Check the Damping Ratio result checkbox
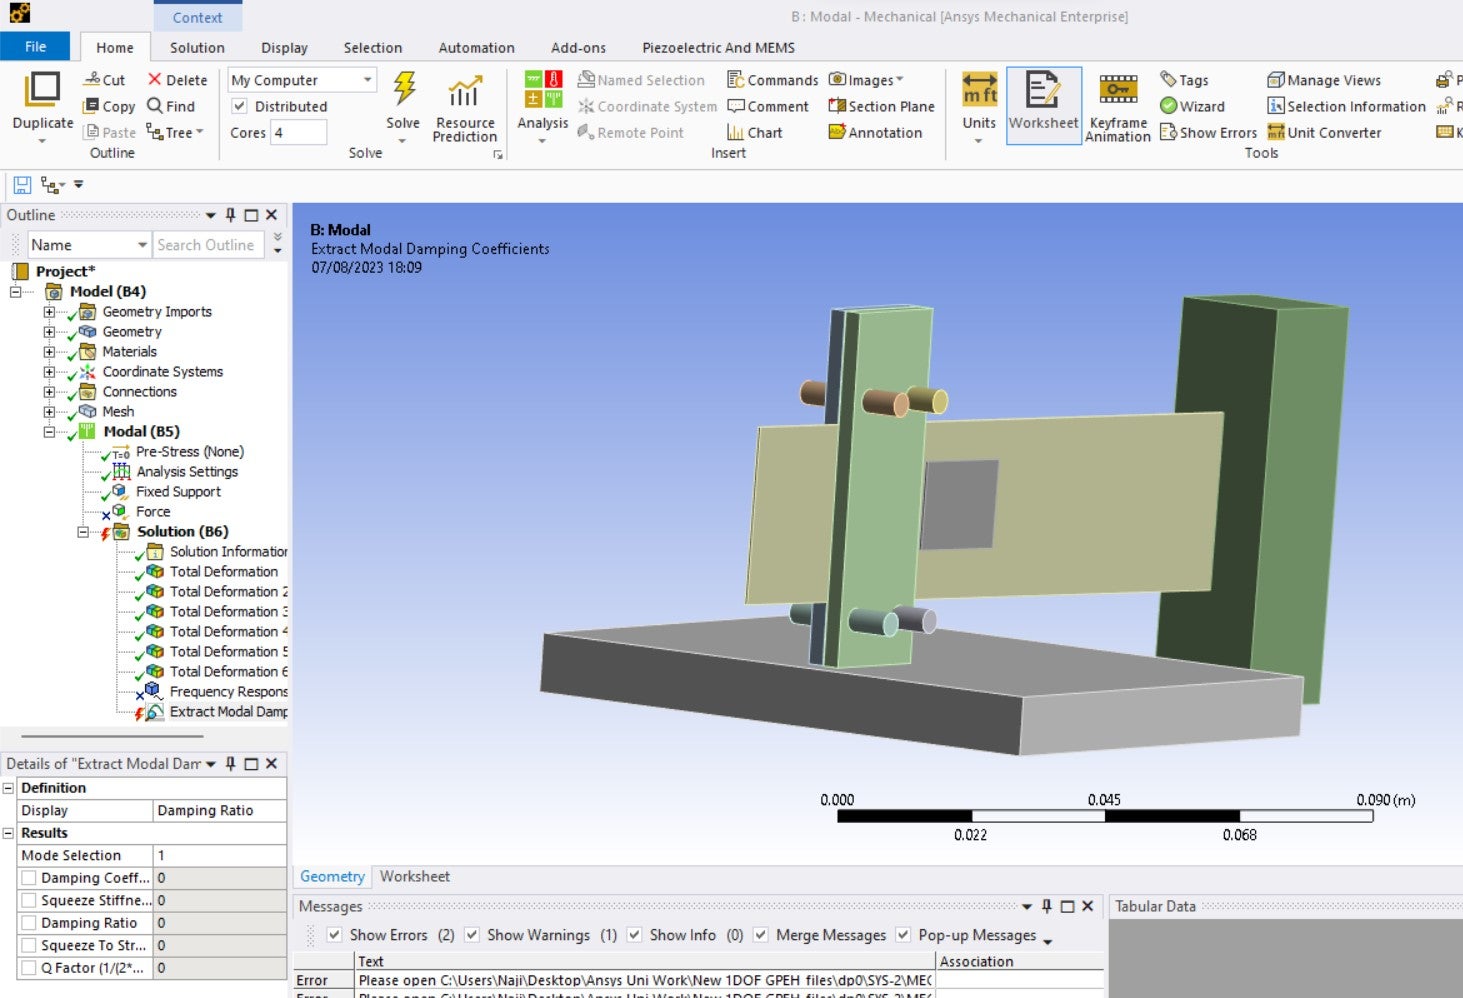 [x=29, y=923]
